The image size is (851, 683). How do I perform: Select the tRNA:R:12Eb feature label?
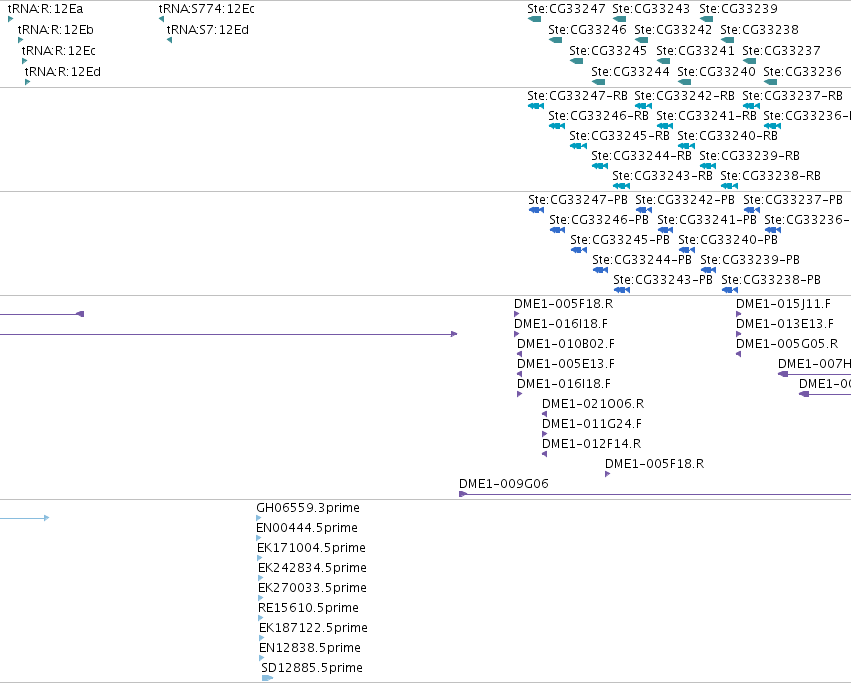tap(55, 30)
